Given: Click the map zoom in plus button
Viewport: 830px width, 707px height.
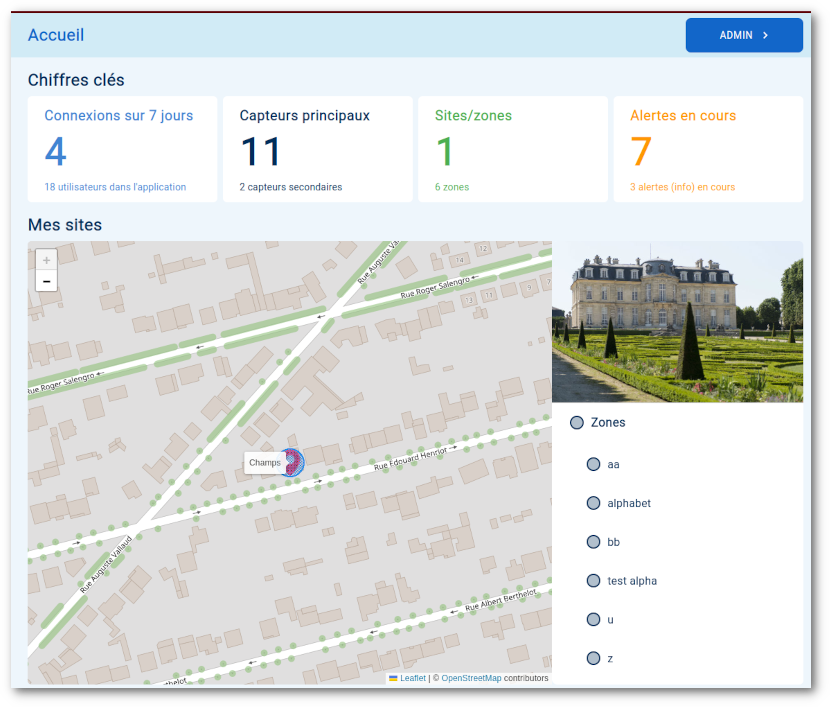Looking at the screenshot, I should (x=46, y=260).
